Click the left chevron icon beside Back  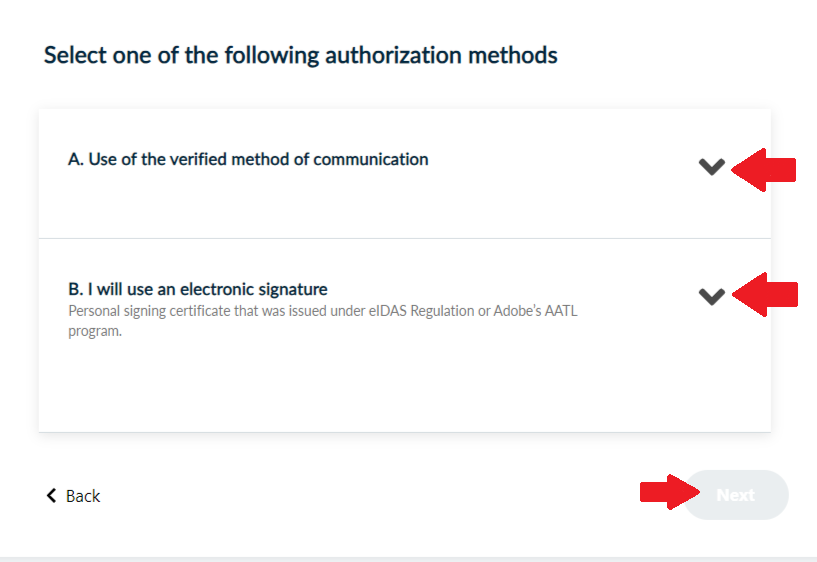pyautogui.click(x=51, y=495)
